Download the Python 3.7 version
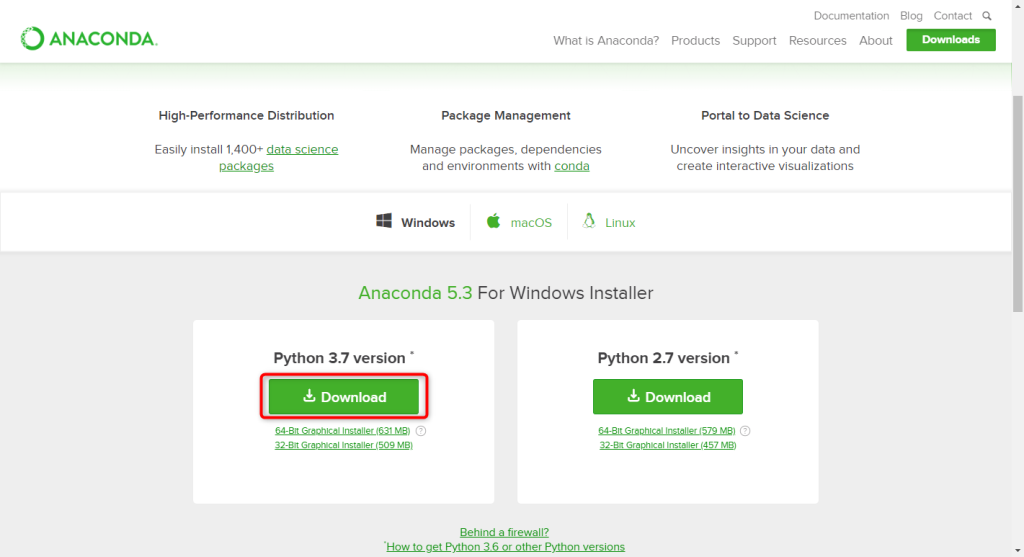Image resolution: width=1024 pixels, height=557 pixels. click(344, 396)
